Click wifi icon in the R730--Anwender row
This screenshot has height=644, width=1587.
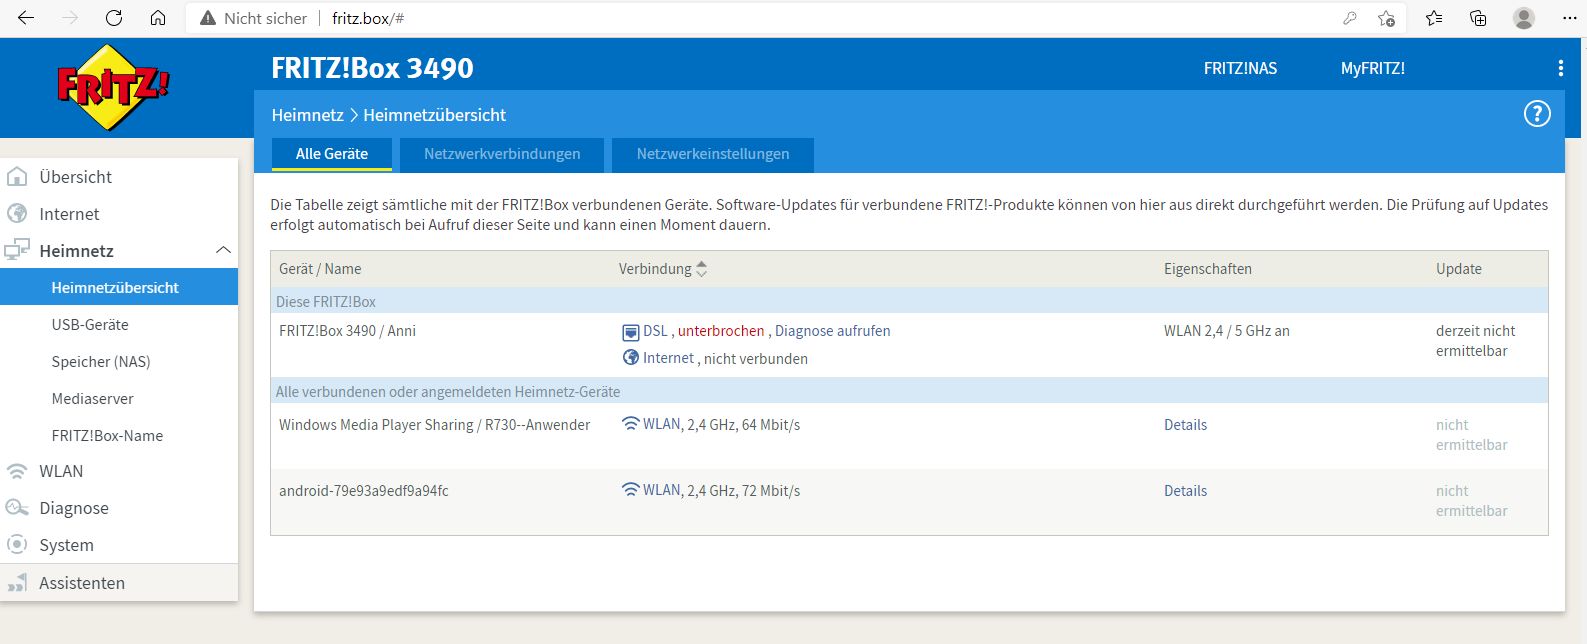coord(630,424)
